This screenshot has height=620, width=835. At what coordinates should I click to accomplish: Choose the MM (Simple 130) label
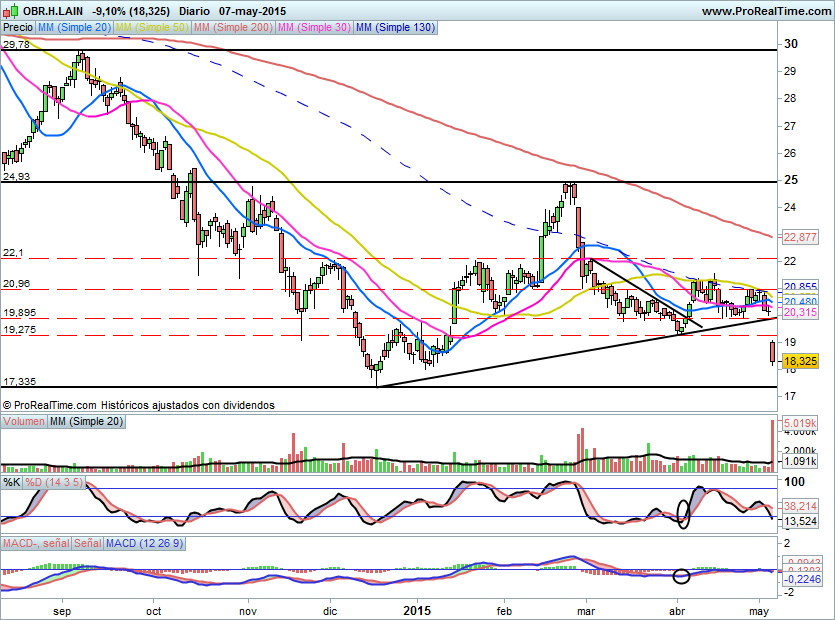pos(395,29)
